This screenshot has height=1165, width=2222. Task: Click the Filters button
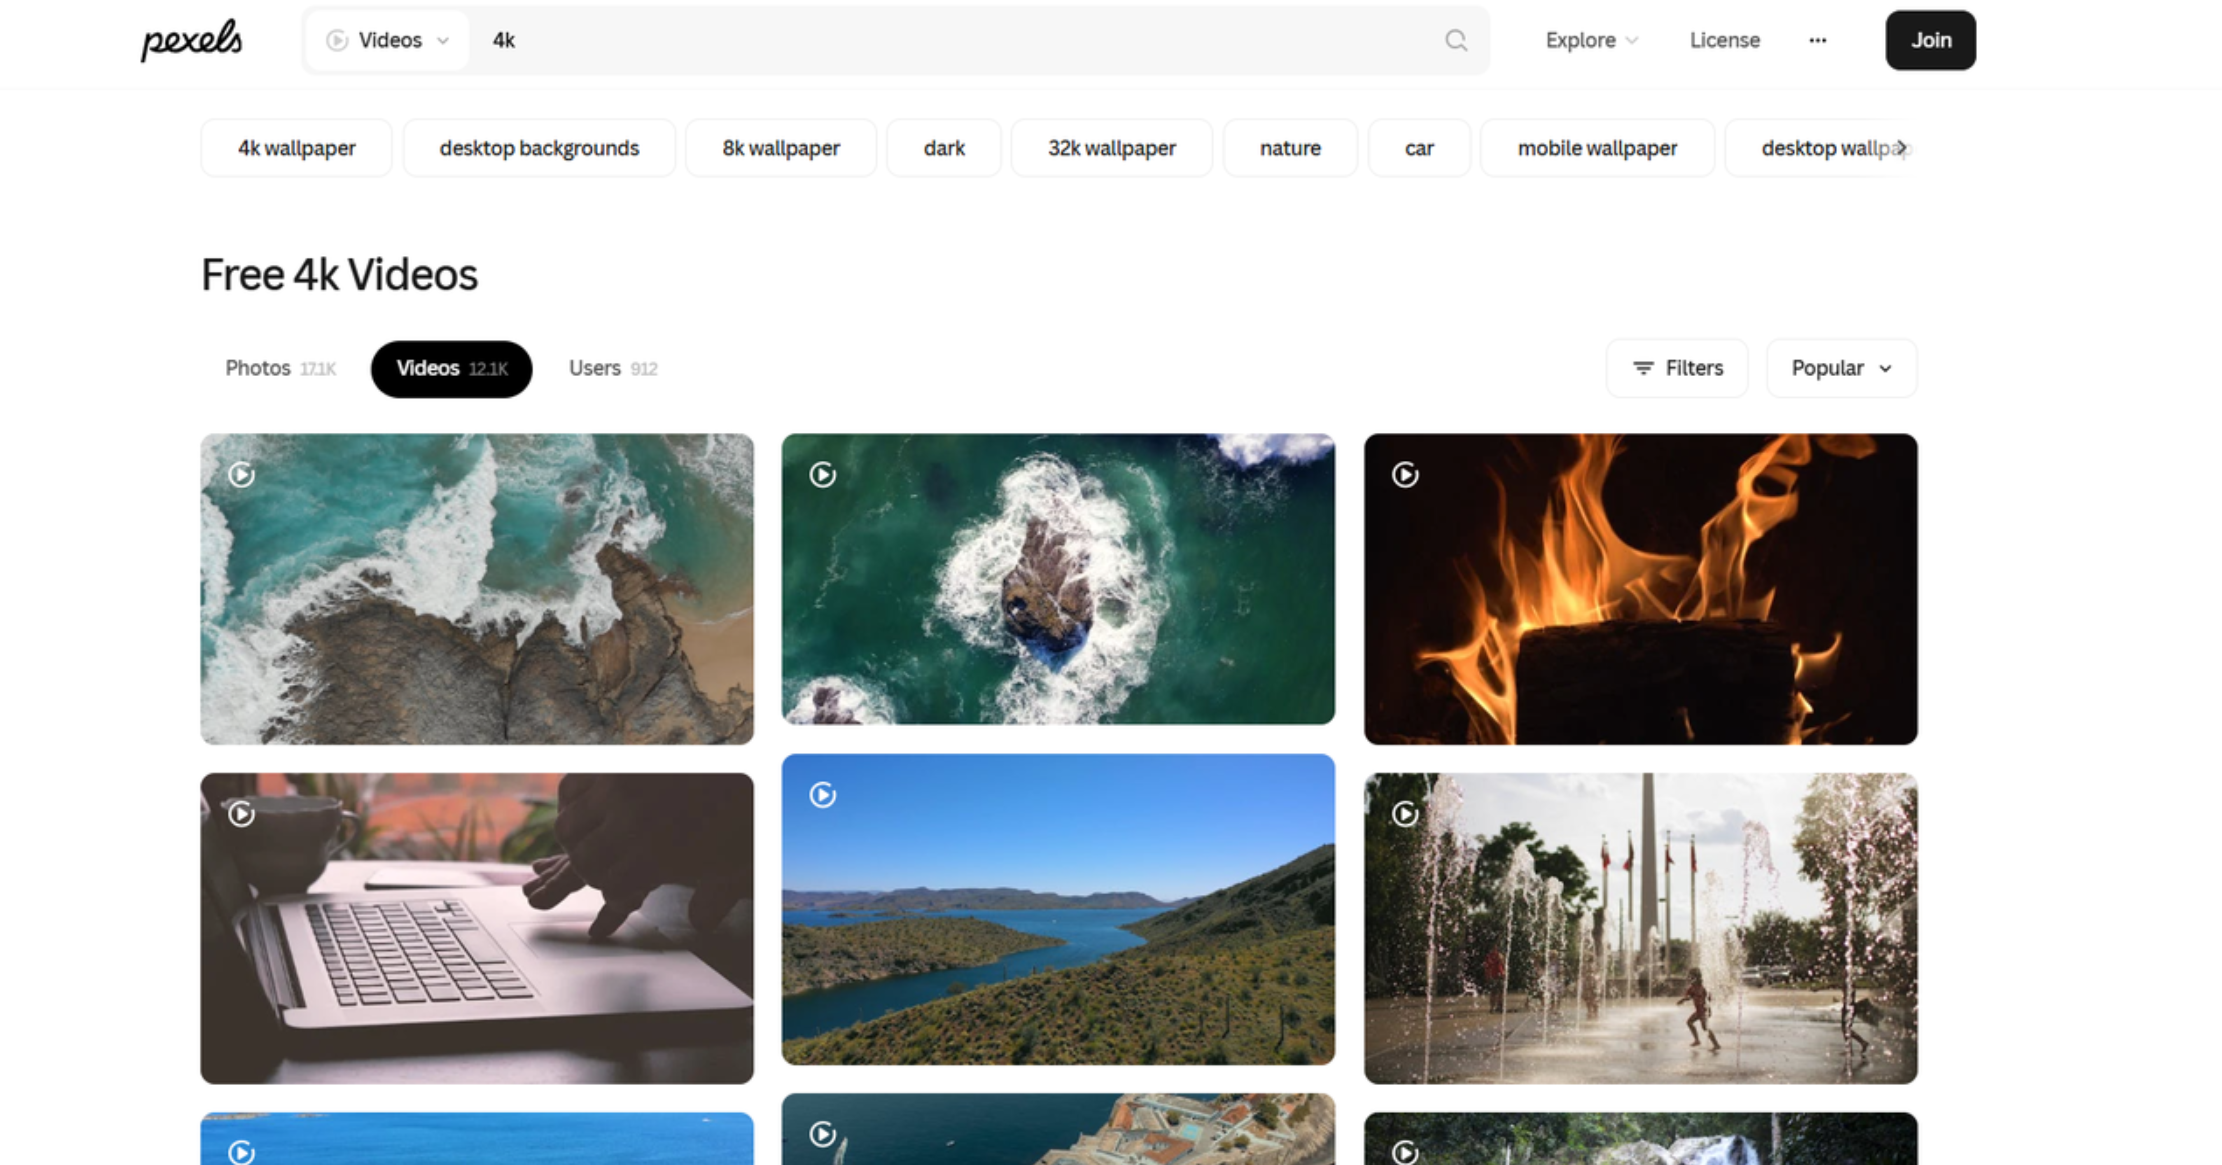pos(1678,367)
